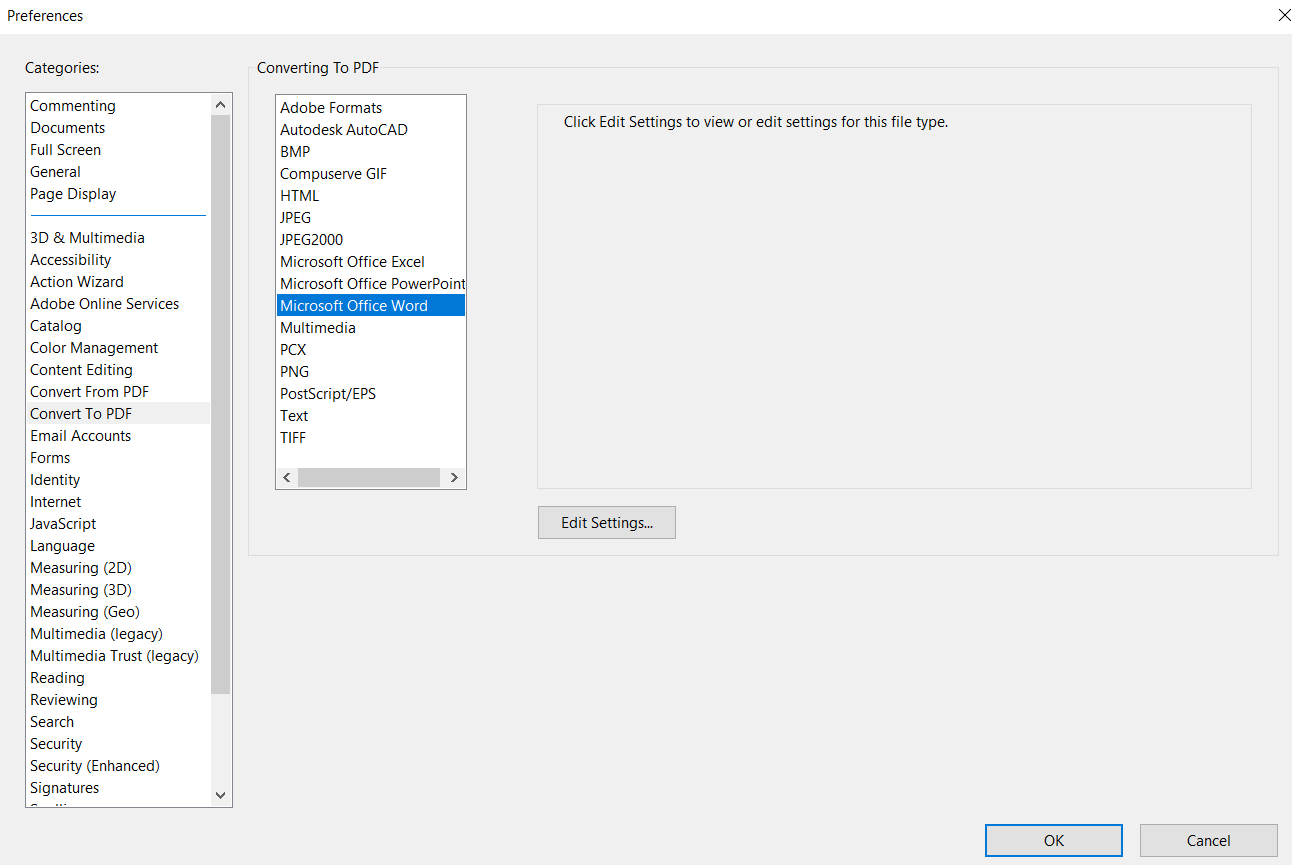Dismiss the dialog with Cancel
The height and width of the screenshot is (865, 1292).
(x=1208, y=840)
